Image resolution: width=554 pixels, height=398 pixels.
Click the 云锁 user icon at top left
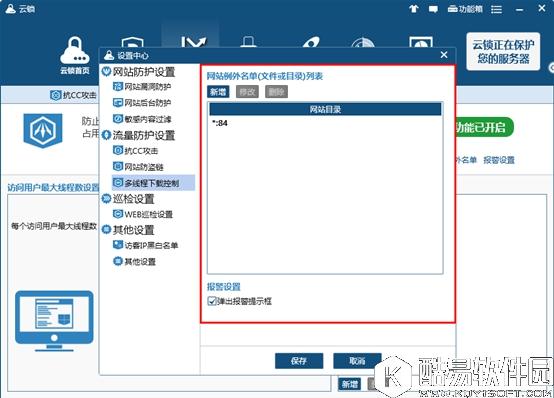click(x=11, y=9)
